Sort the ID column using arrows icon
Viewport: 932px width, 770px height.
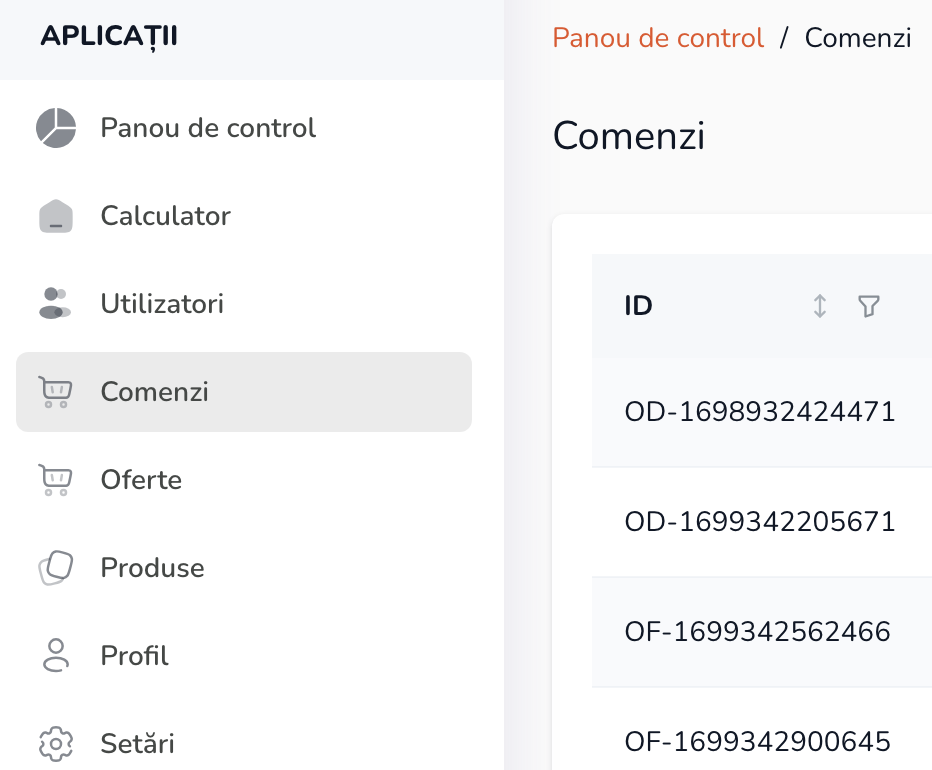click(x=820, y=306)
